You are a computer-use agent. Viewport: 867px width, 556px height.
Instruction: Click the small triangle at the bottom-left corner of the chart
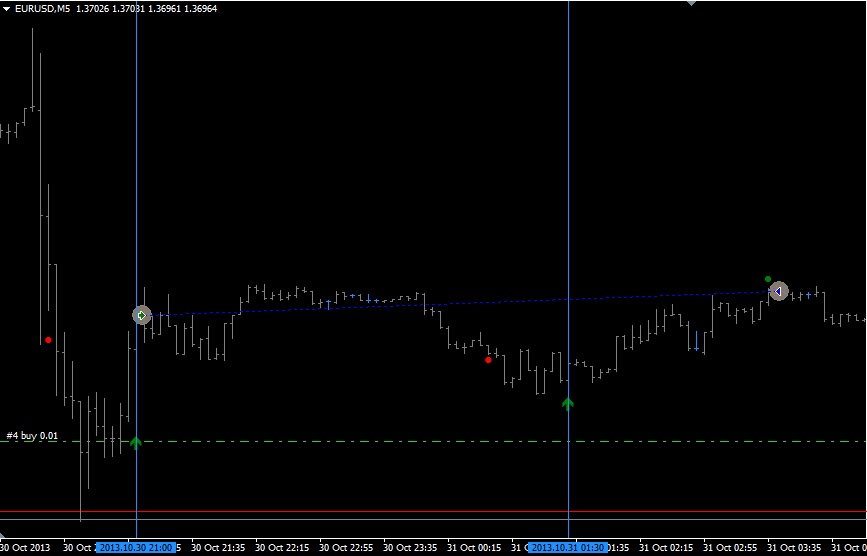point(2,536)
